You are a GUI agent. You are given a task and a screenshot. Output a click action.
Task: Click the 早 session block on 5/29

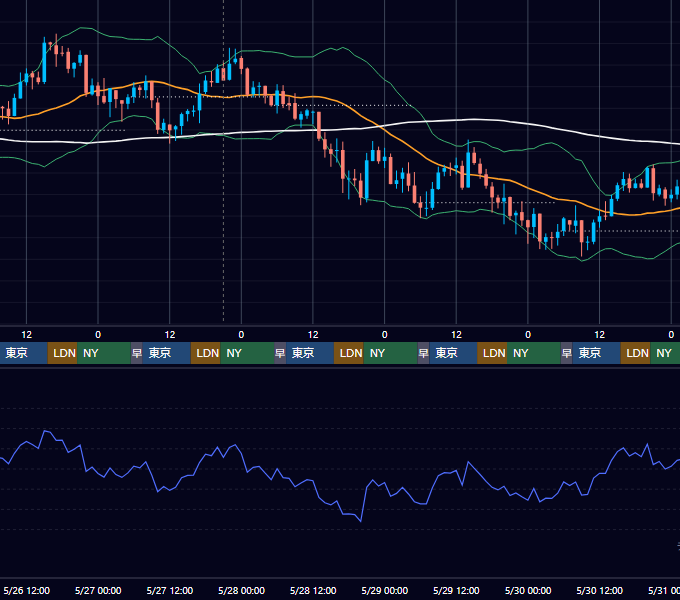click(423, 353)
